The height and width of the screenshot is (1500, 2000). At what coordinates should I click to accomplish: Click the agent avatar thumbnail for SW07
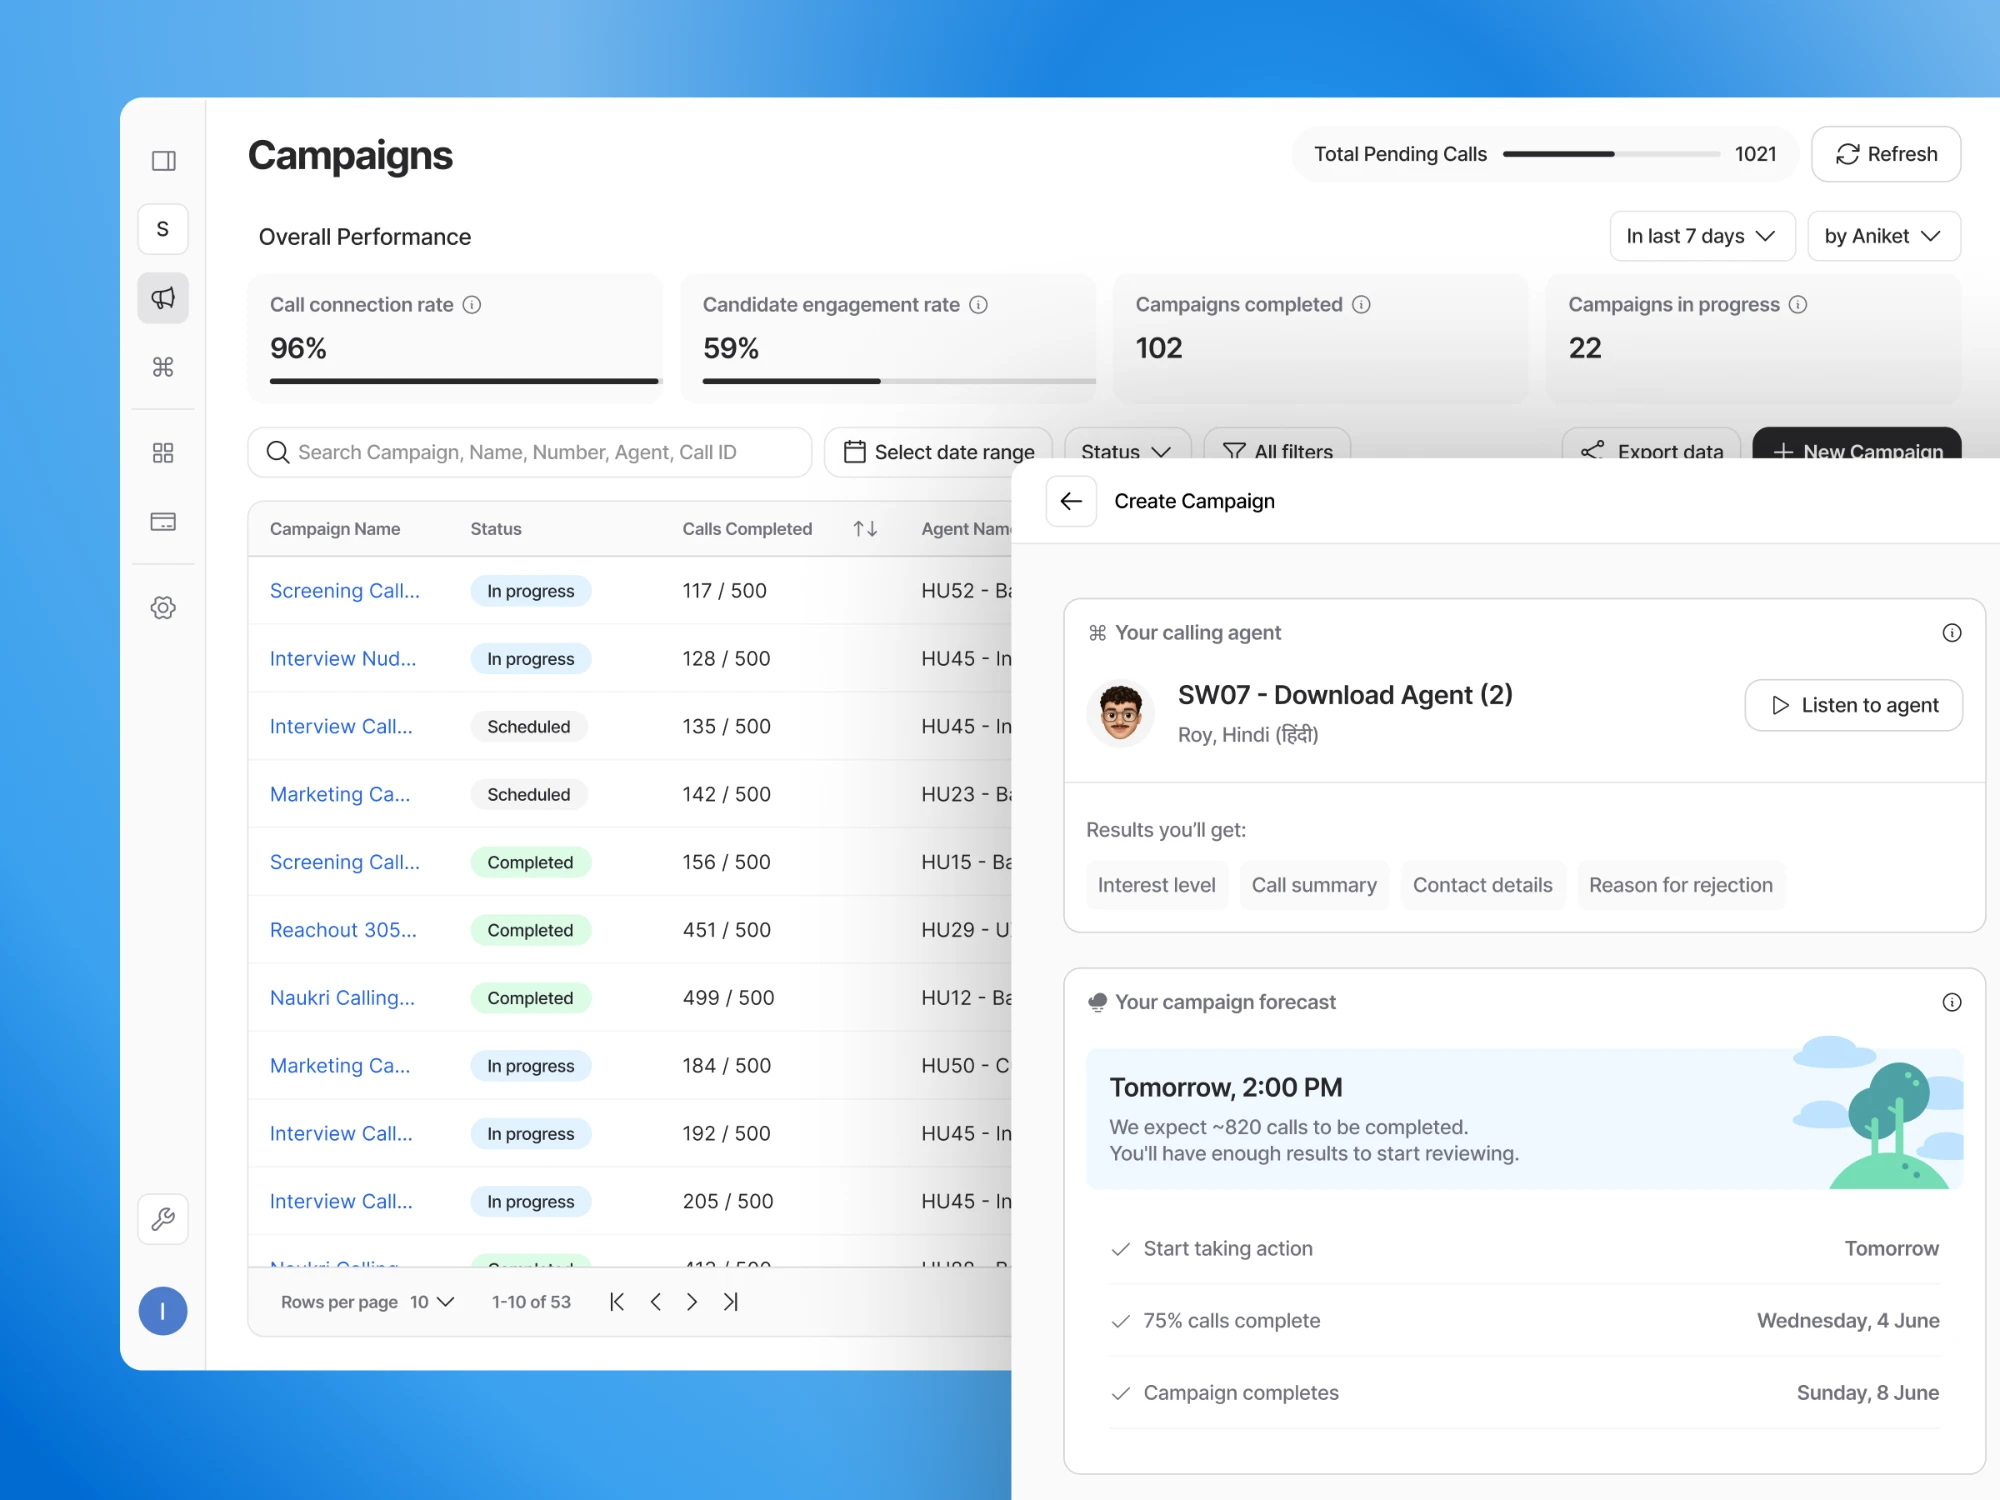click(x=1120, y=713)
